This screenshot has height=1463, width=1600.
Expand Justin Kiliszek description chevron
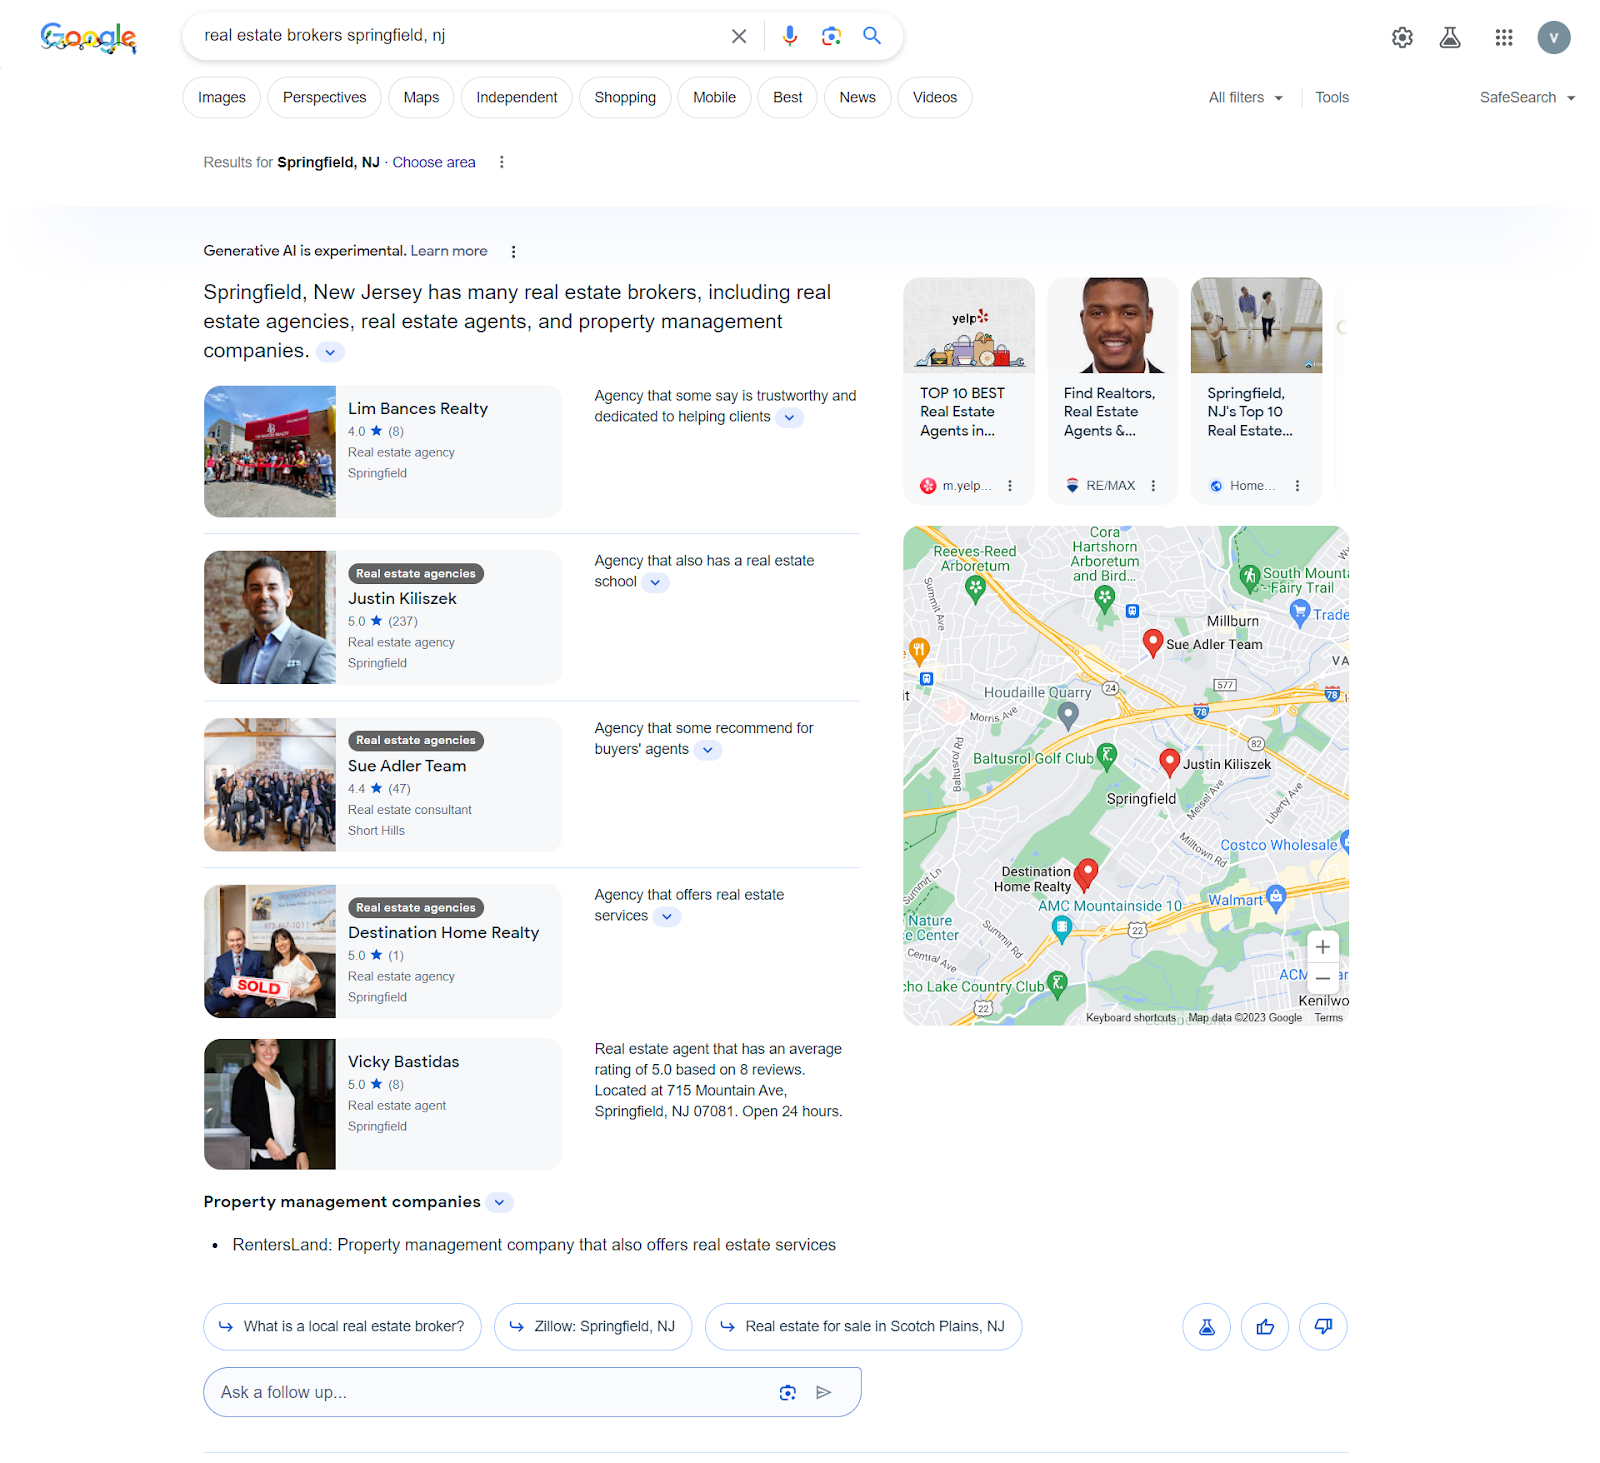click(x=655, y=583)
